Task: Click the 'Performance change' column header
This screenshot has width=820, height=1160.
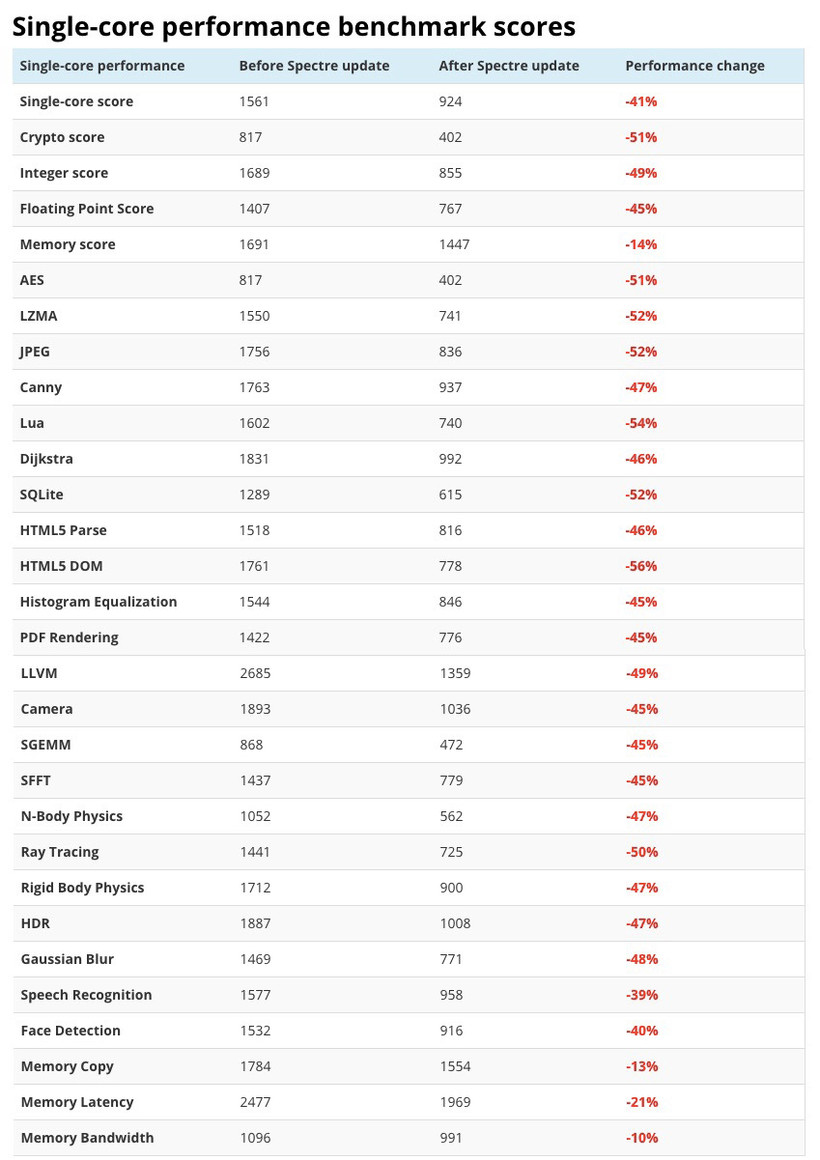Action: pos(695,66)
